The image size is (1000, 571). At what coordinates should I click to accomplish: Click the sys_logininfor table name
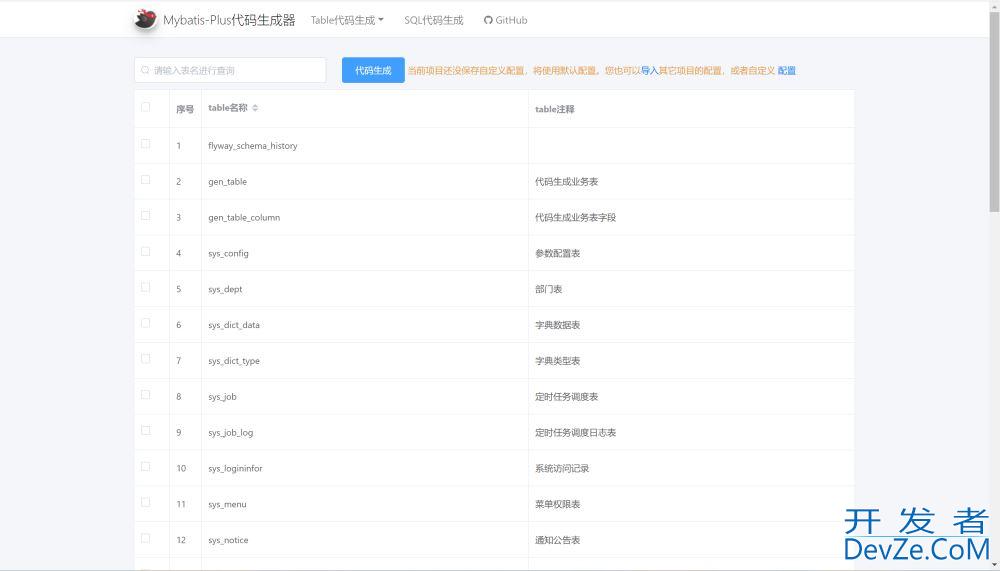[235, 468]
